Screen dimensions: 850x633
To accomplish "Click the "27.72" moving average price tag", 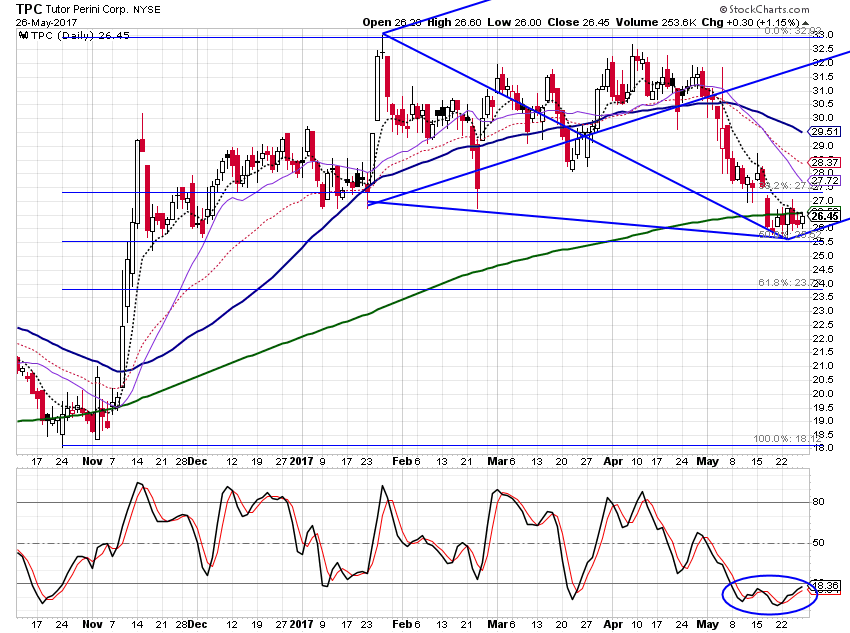I will click(x=824, y=180).
